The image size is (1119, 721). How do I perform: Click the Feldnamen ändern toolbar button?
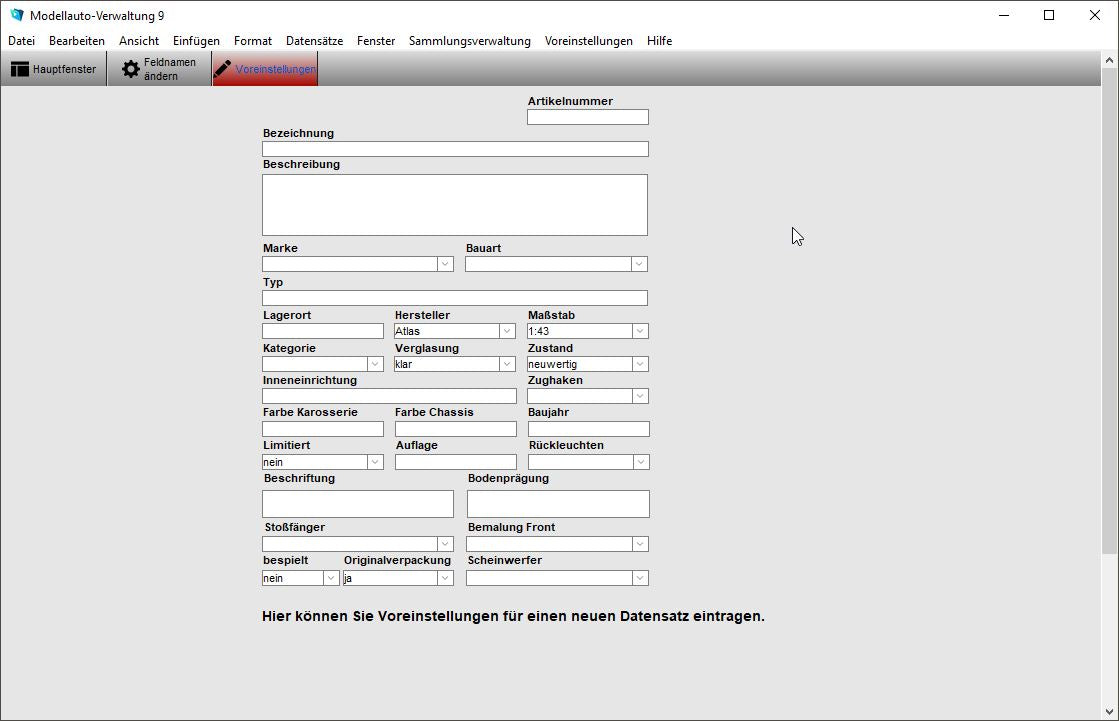click(x=160, y=68)
